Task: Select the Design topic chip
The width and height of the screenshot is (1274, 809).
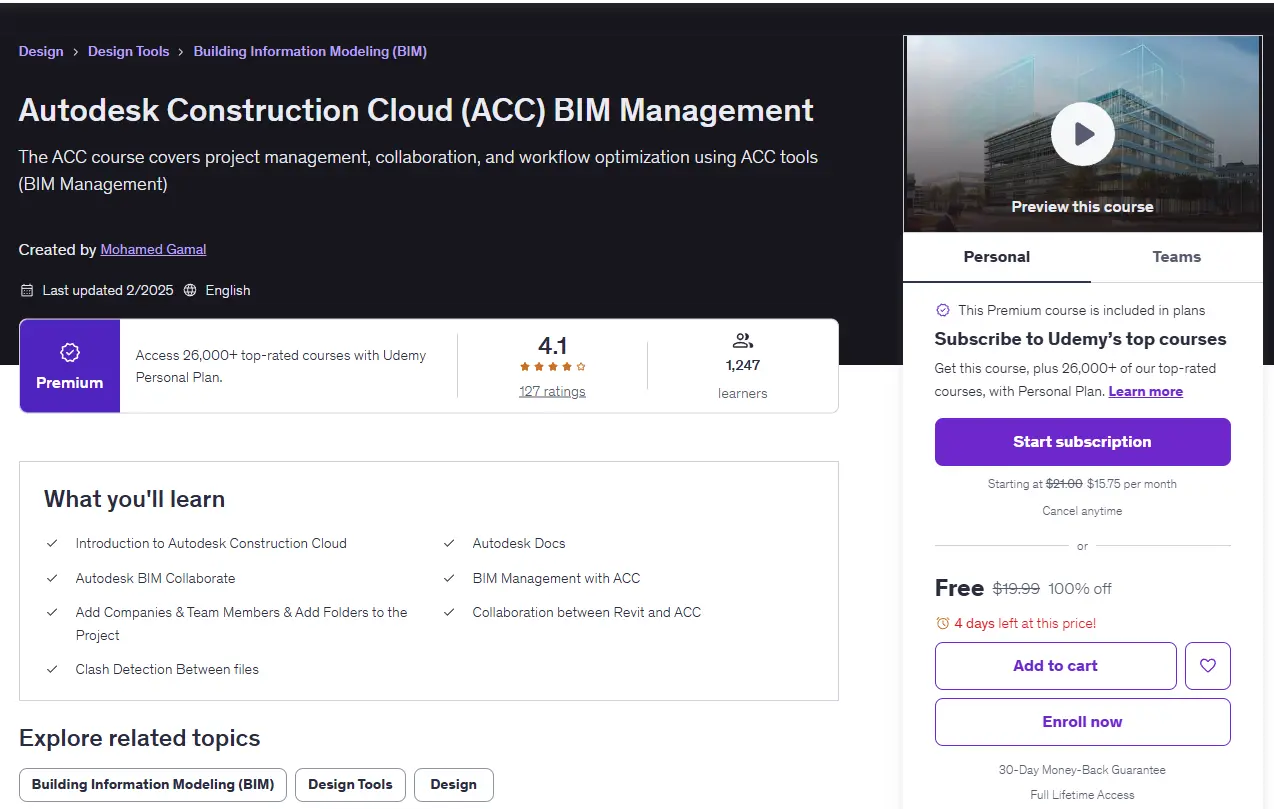Action: tap(453, 785)
